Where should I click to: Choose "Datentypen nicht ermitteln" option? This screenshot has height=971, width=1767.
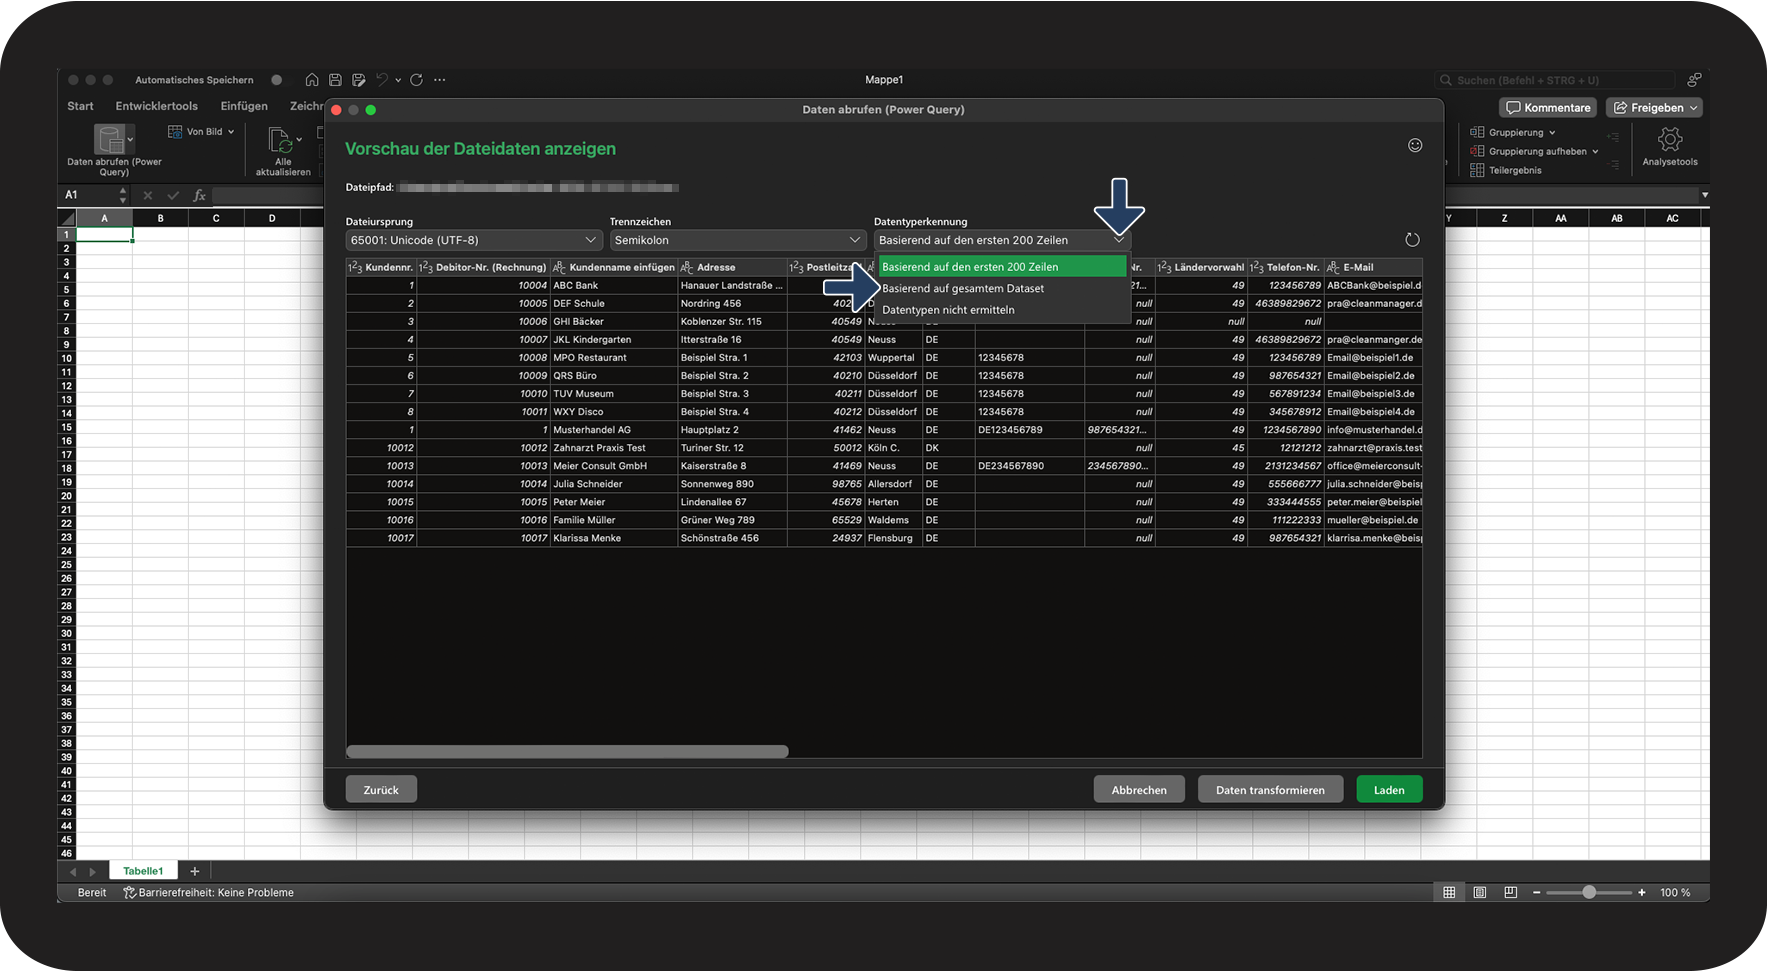(x=948, y=310)
